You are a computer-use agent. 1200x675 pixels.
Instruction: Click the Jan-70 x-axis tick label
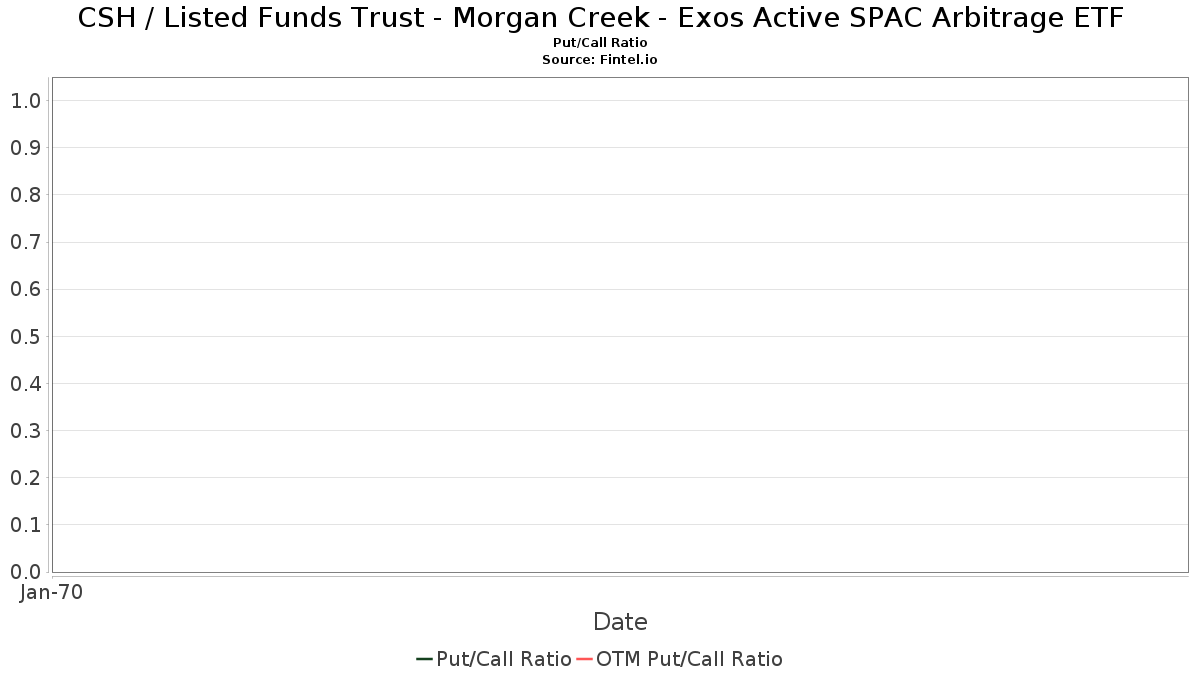coord(51,592)
